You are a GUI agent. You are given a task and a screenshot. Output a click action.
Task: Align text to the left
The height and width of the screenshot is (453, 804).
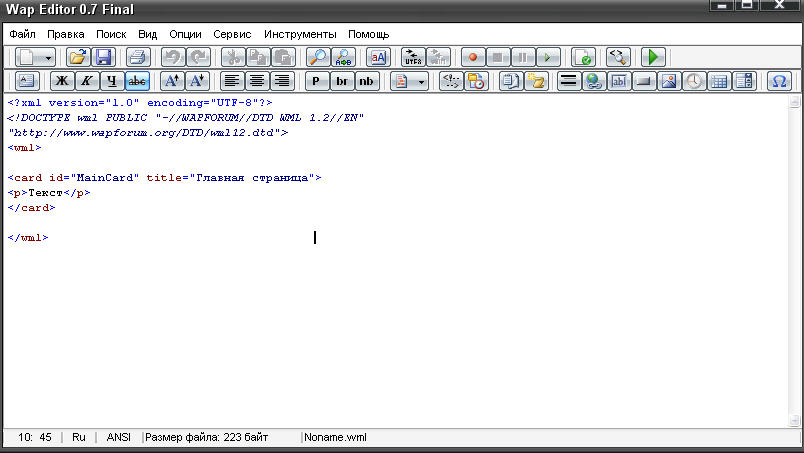[x=232, y=81]
